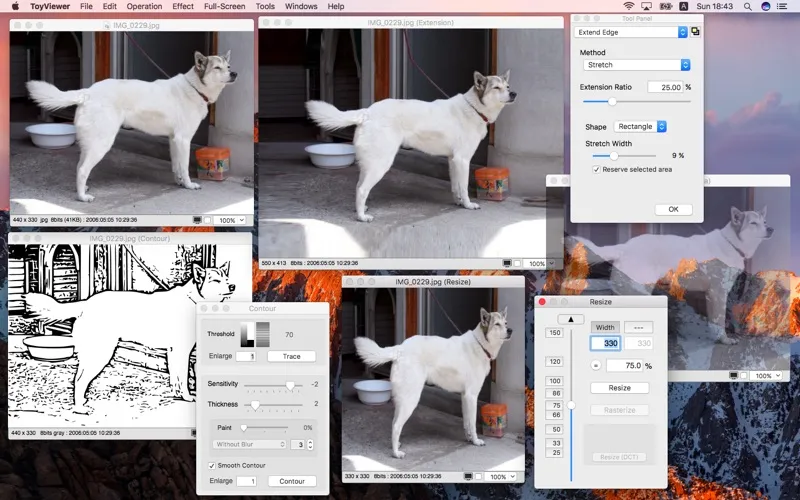
Task: Click the Paint slider handle
Action: (x=244, y=428)
